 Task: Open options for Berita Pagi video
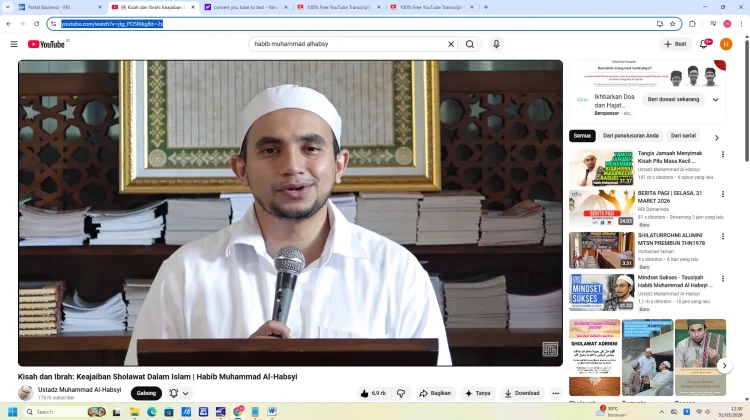pyautogui.click(x=723, y=194)
